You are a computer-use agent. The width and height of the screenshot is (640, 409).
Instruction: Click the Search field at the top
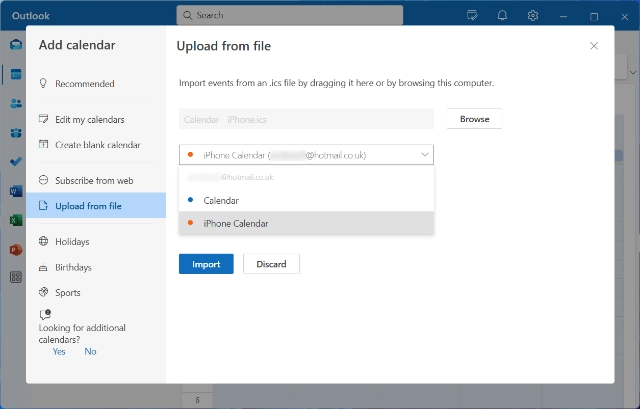[289, 16]
